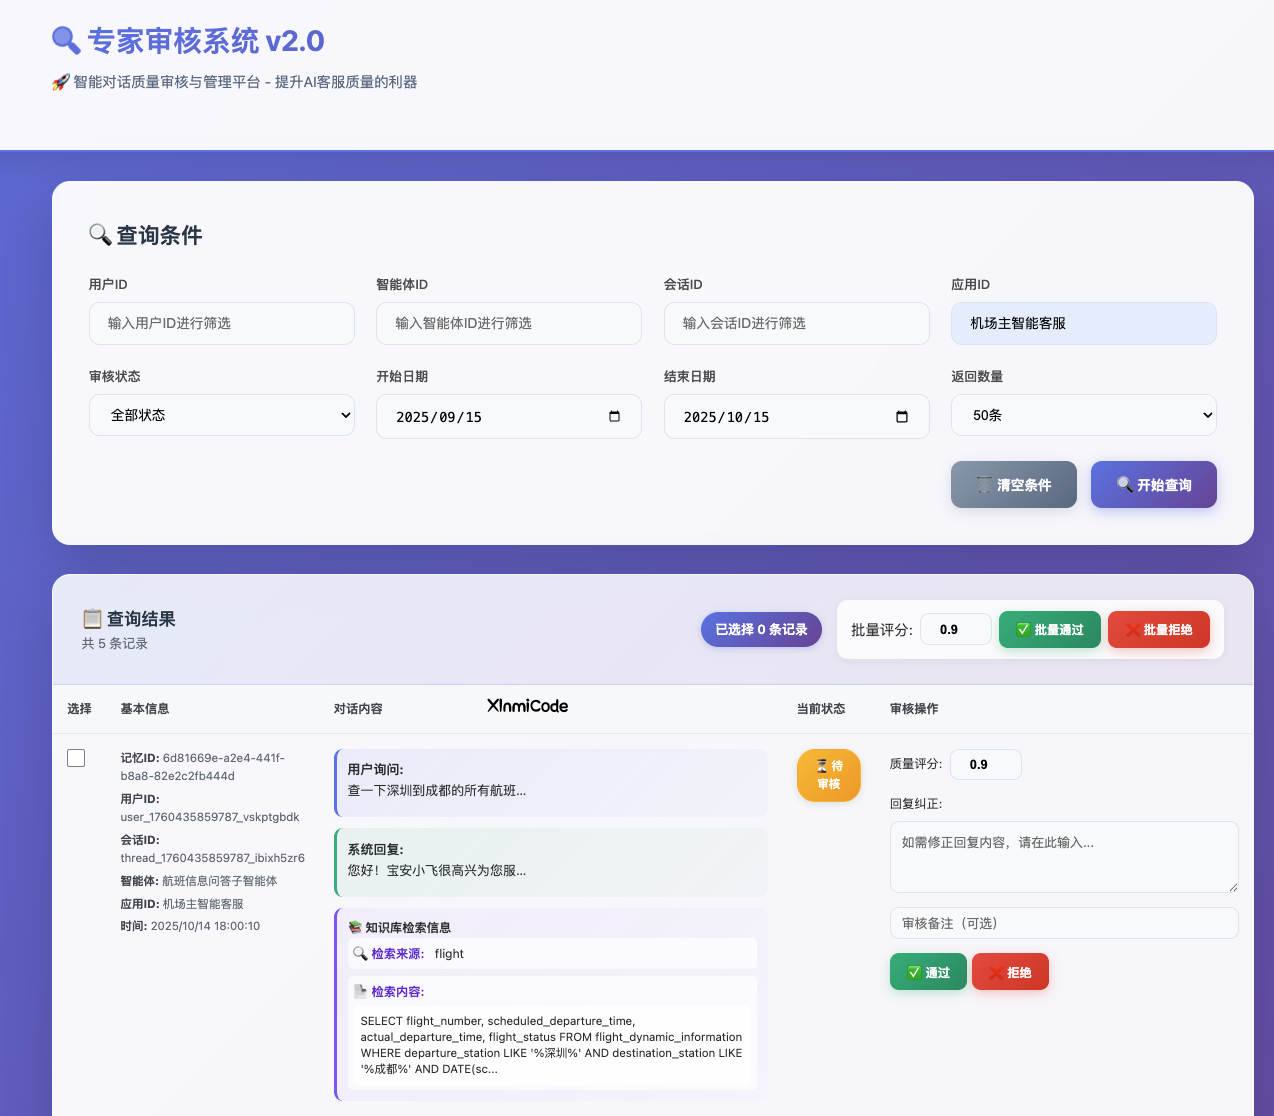
Task: Open the calendar picker for 结束日期
Action: coord(901,416)
